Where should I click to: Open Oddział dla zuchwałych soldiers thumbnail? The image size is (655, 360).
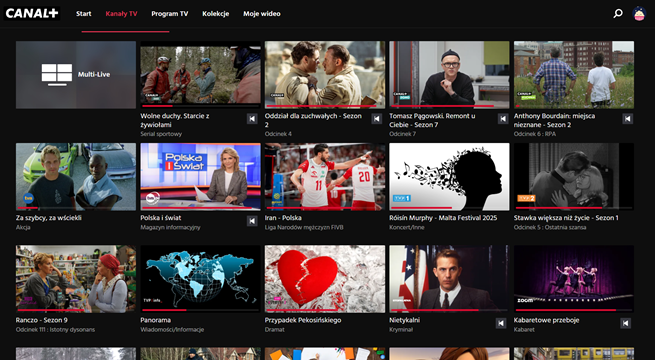tap(325, 75)
